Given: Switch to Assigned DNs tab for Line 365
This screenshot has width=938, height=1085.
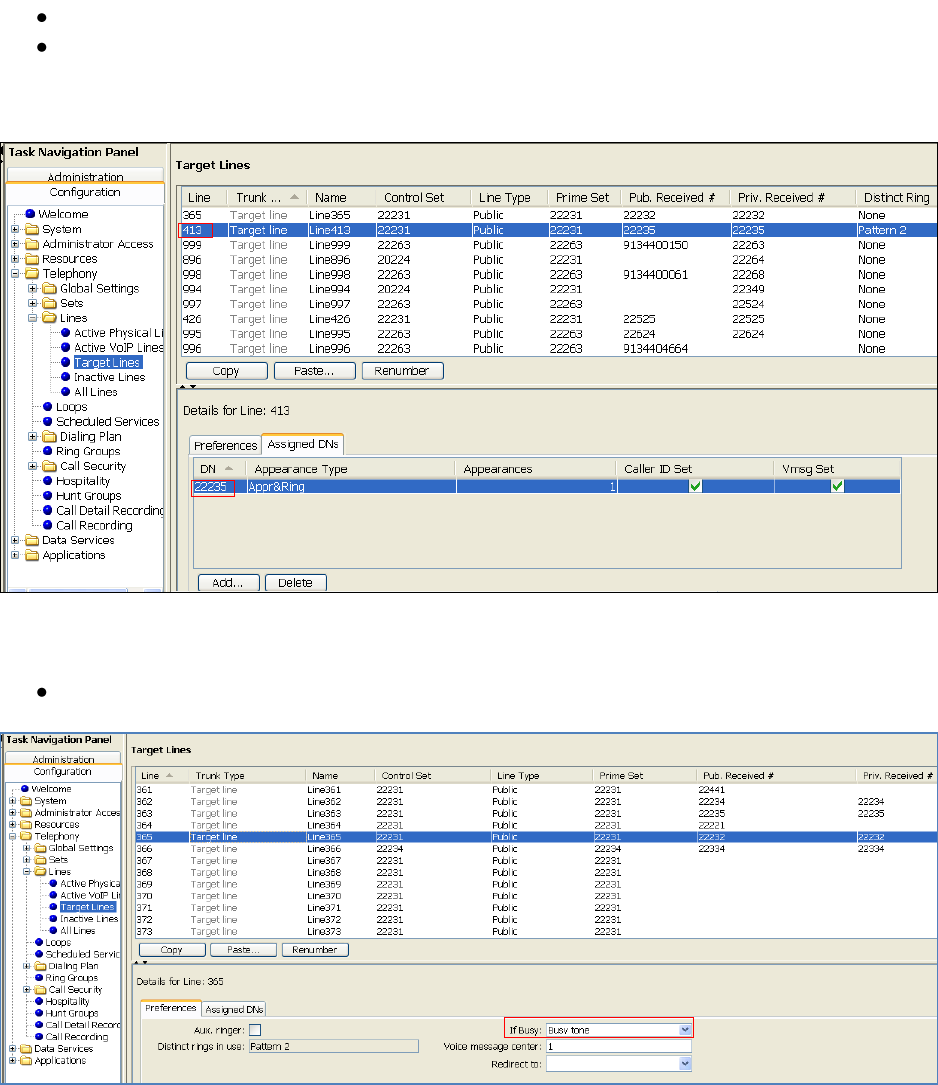Looking at the screenshot, I should coord(234,1009).
